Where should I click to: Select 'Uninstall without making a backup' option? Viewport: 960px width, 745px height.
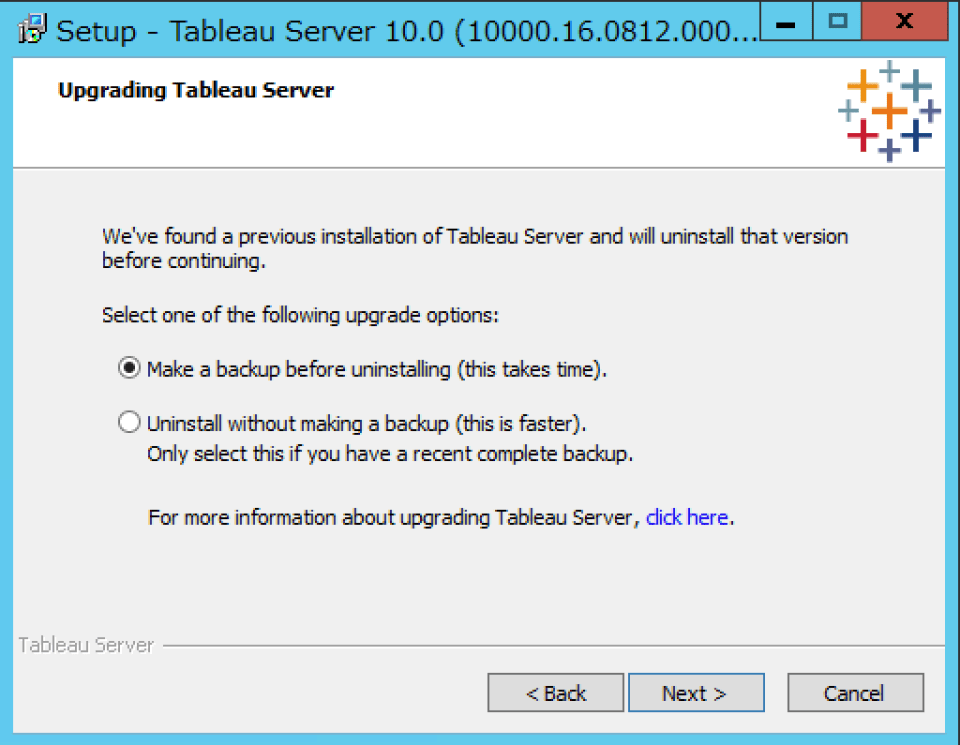tap(128, 421)
